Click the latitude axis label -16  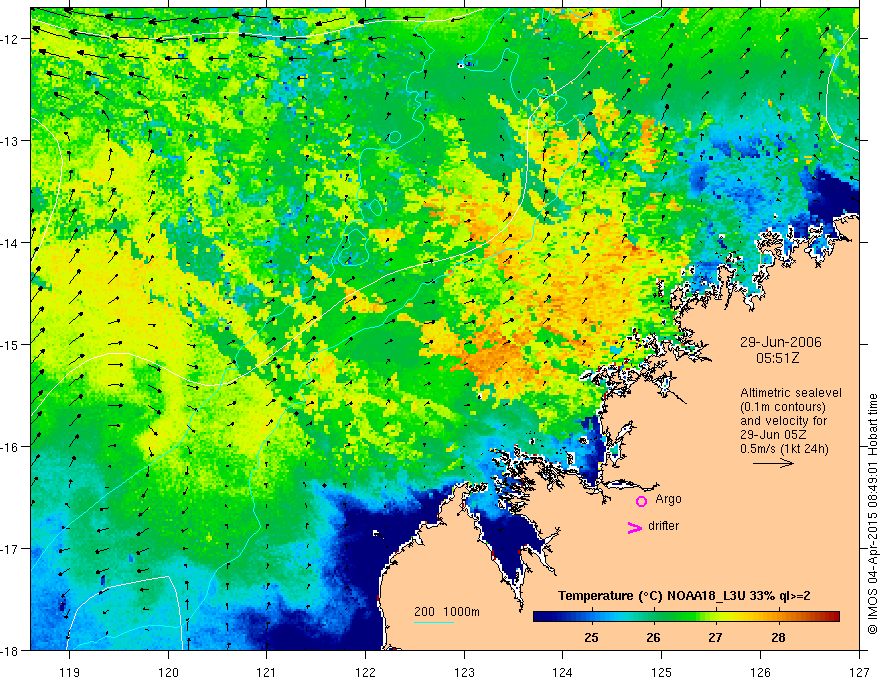click(10, 447)
